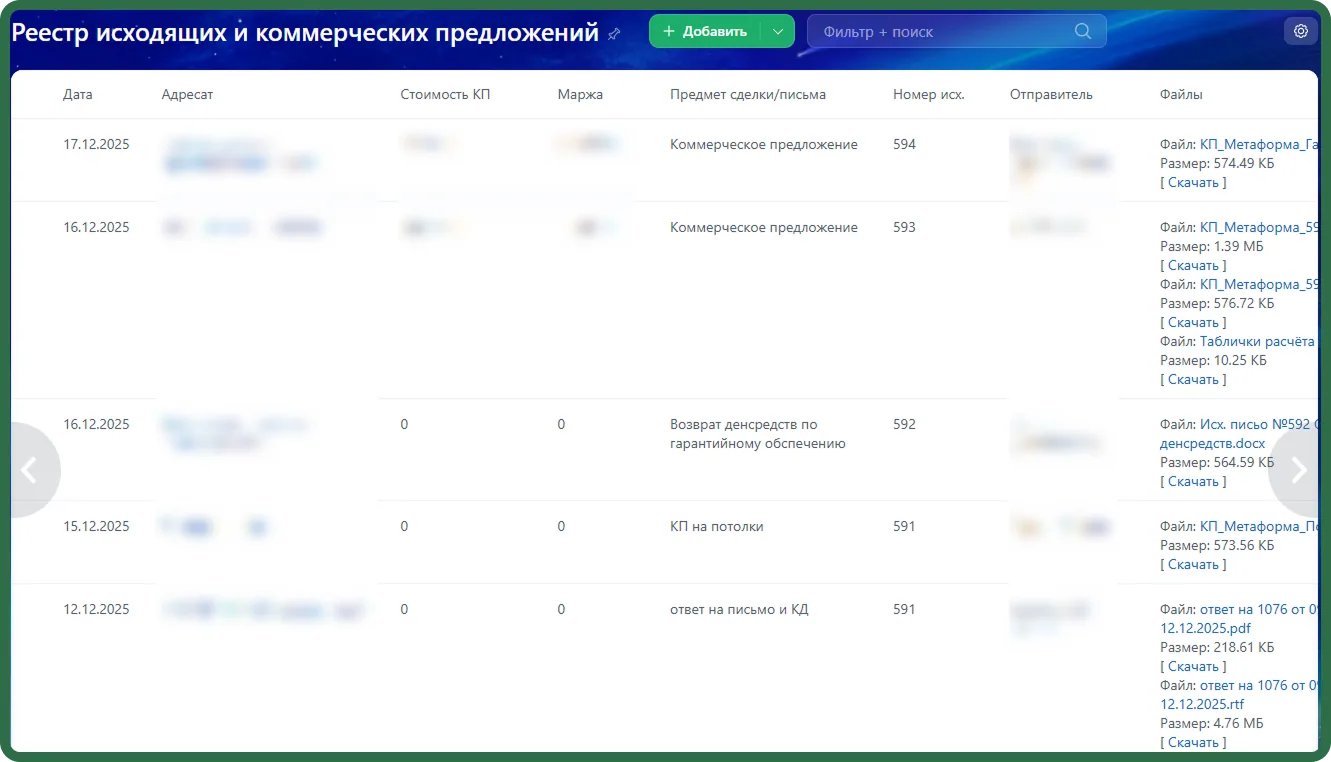Screen dimensions: 1331x762
Task: Click the subject ответ на письмо и КД
Action: [739, 610]
